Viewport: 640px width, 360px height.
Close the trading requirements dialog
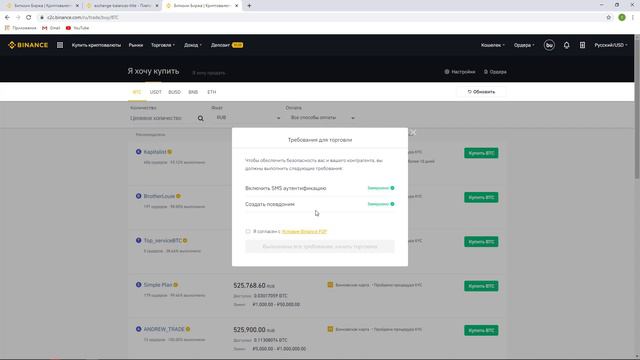(413, 133)
